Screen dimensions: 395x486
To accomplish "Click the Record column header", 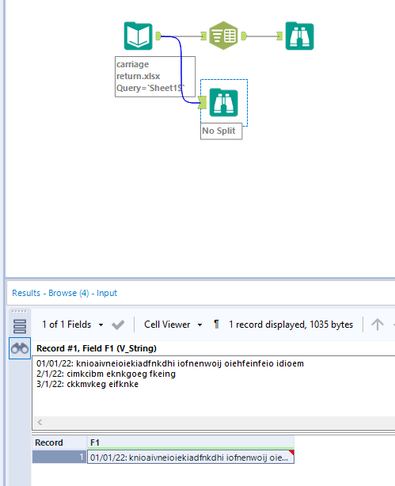I will coord(59,442).
